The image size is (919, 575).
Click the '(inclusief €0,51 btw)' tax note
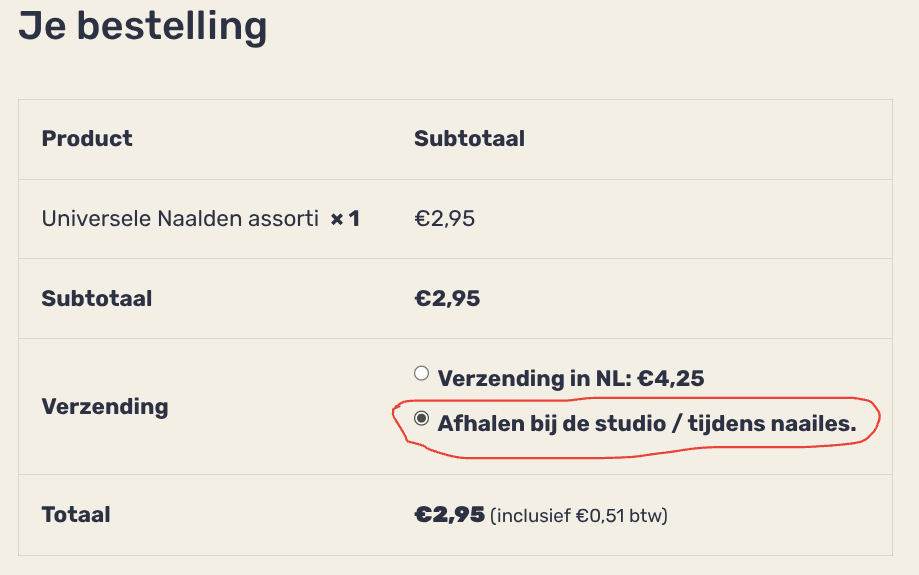click(x=578, y=516)
